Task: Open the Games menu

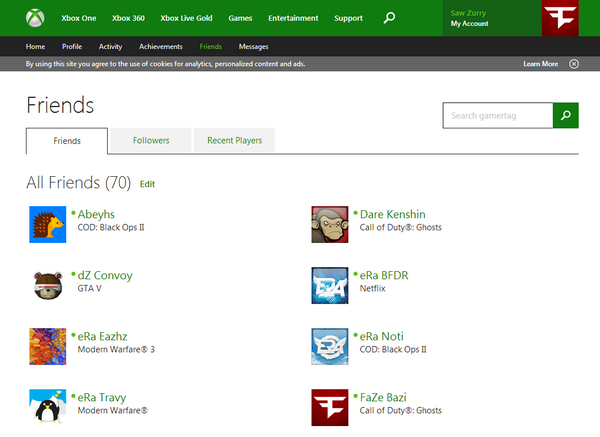Action: point(240,18)
